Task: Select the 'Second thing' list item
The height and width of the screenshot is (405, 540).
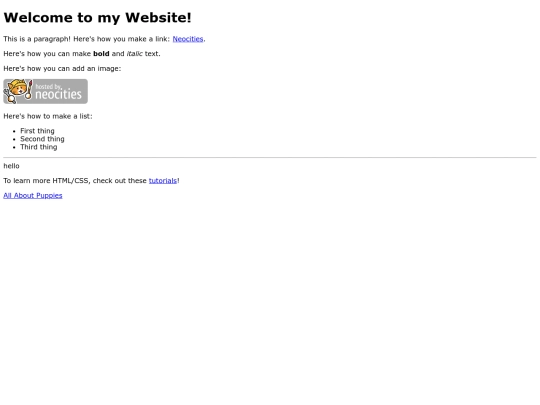Action: tap(42, 139)
